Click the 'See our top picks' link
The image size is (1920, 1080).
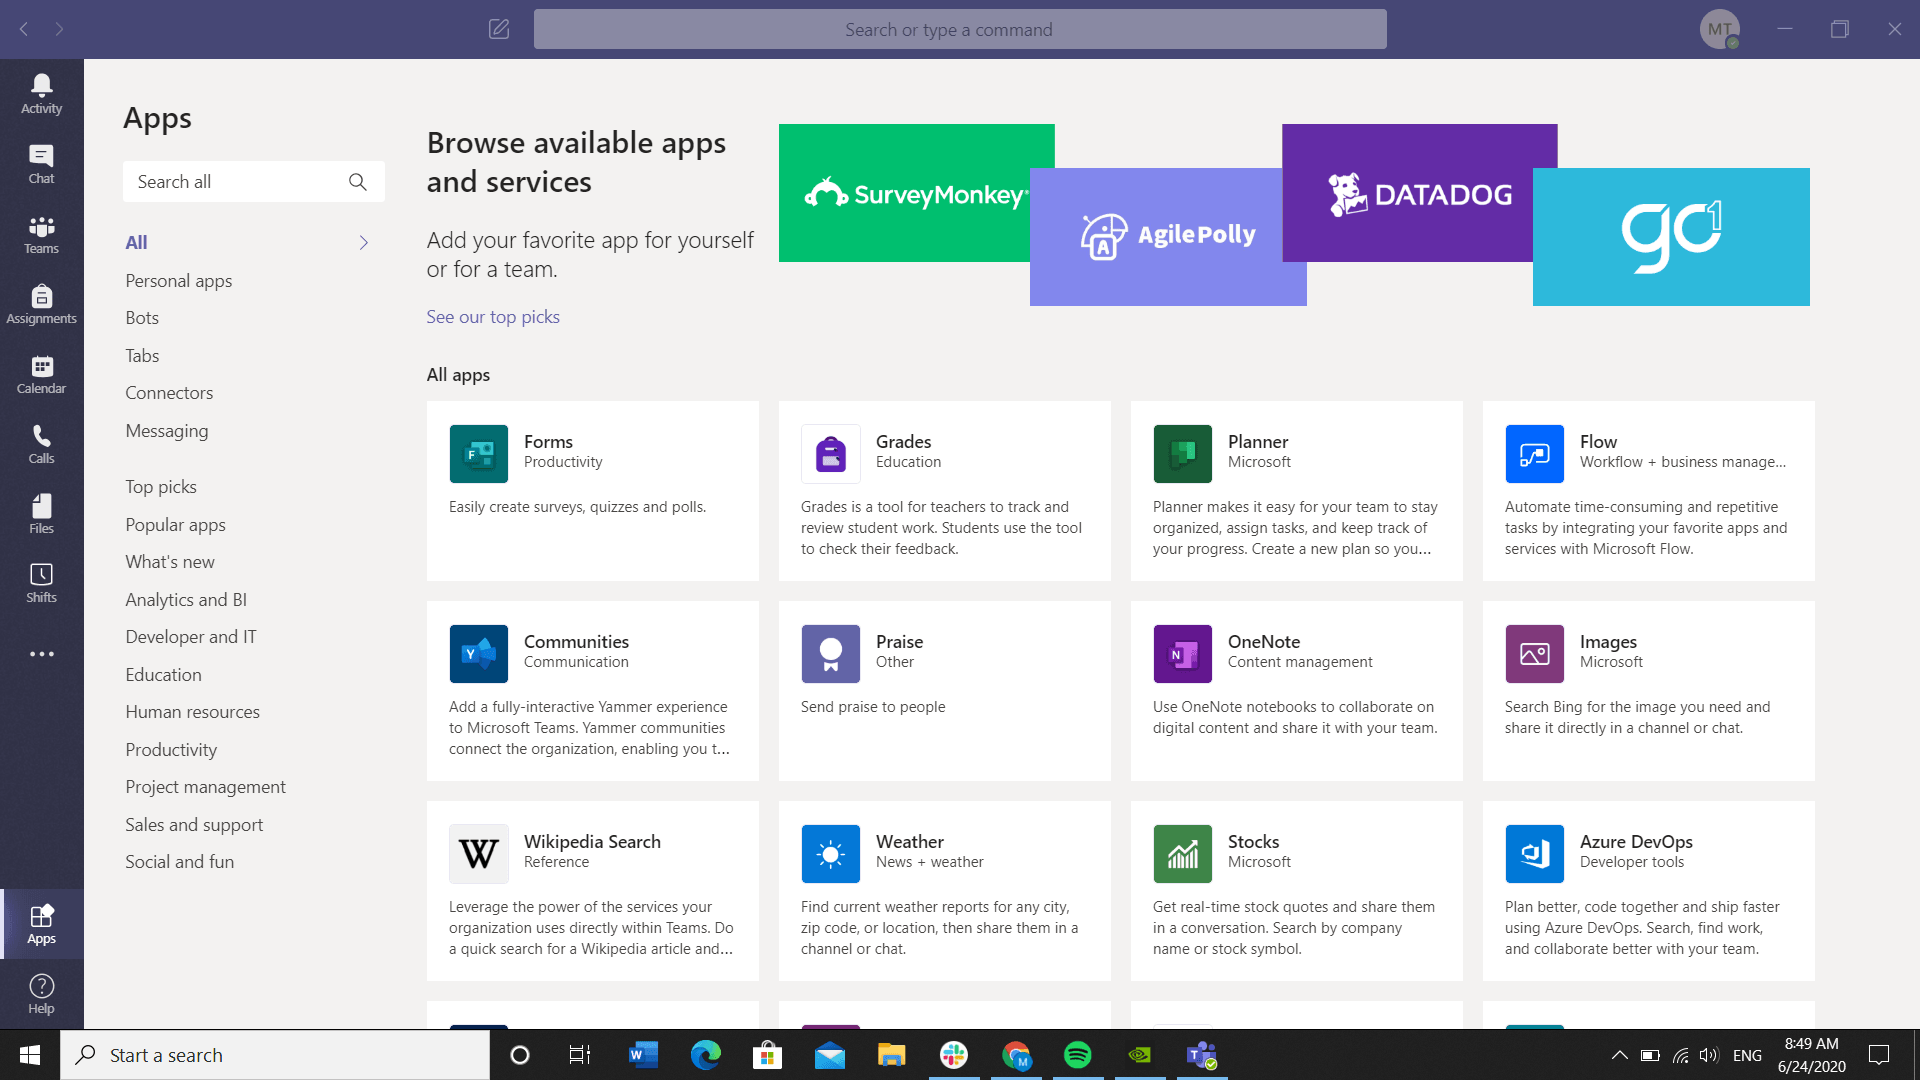click(492, 316)
